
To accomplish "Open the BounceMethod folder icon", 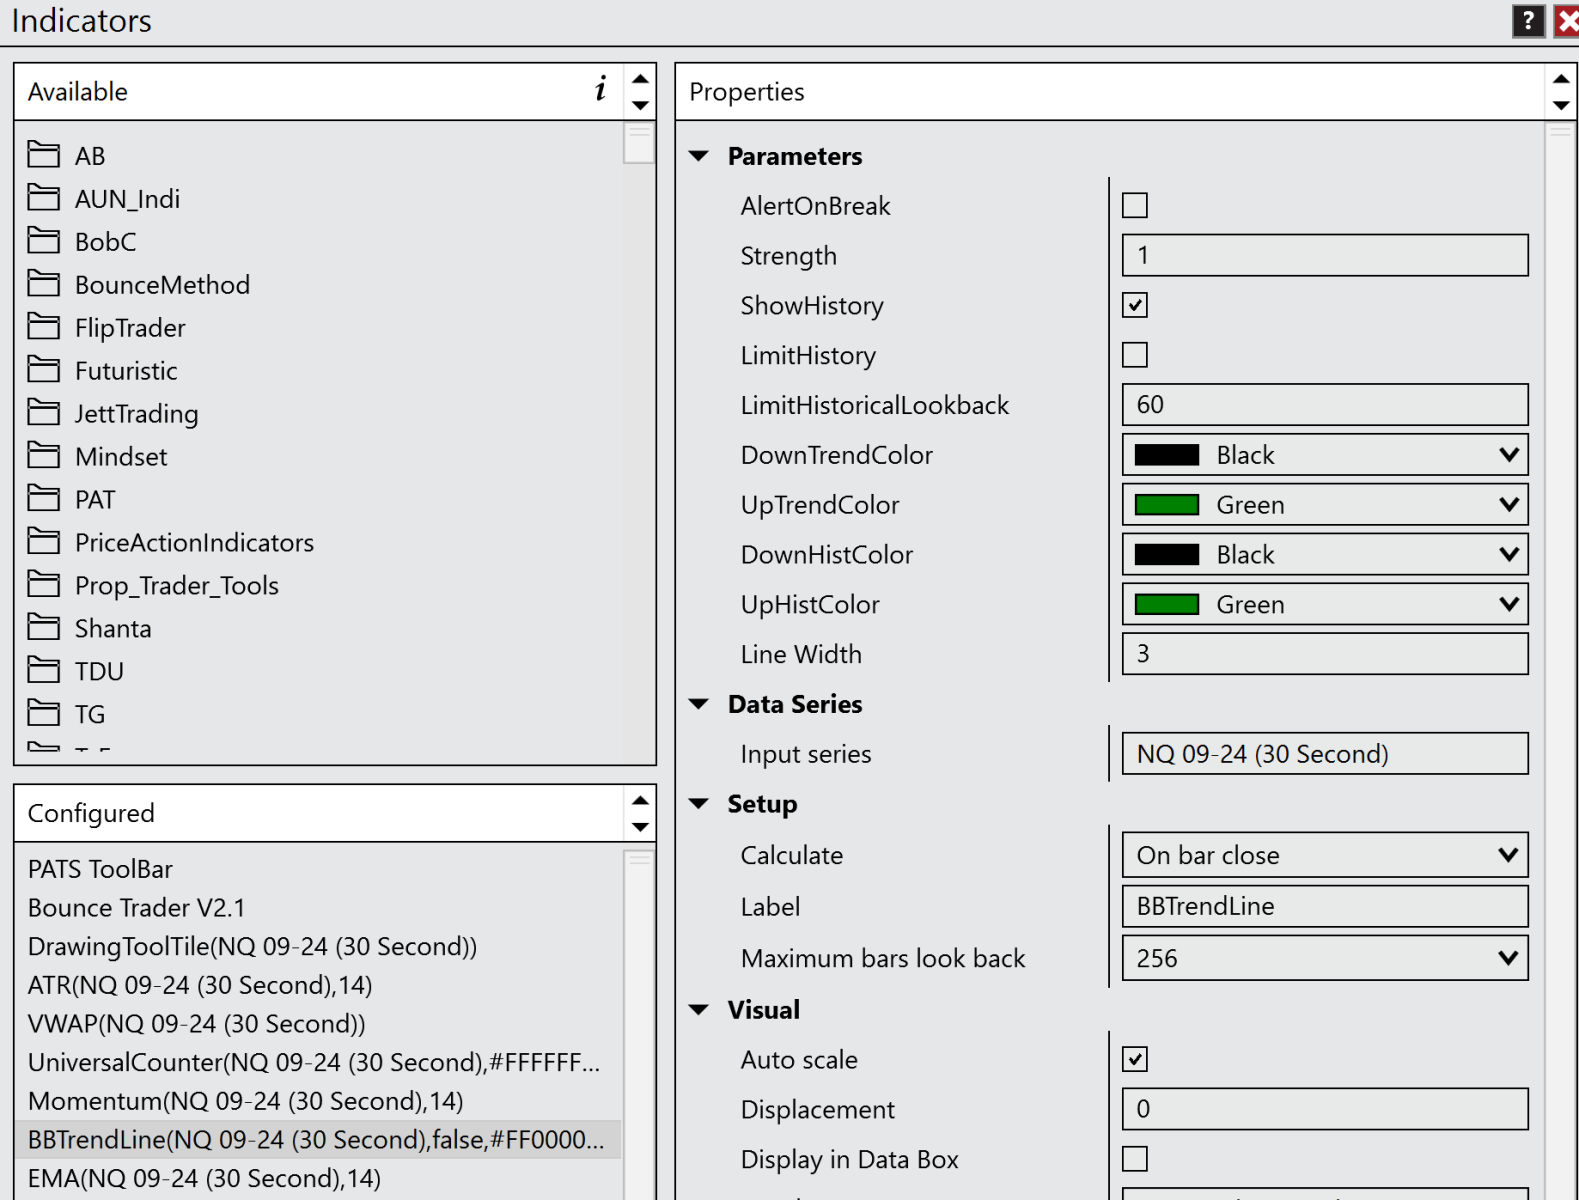I will pyautogui.click(x=43, y=283).
